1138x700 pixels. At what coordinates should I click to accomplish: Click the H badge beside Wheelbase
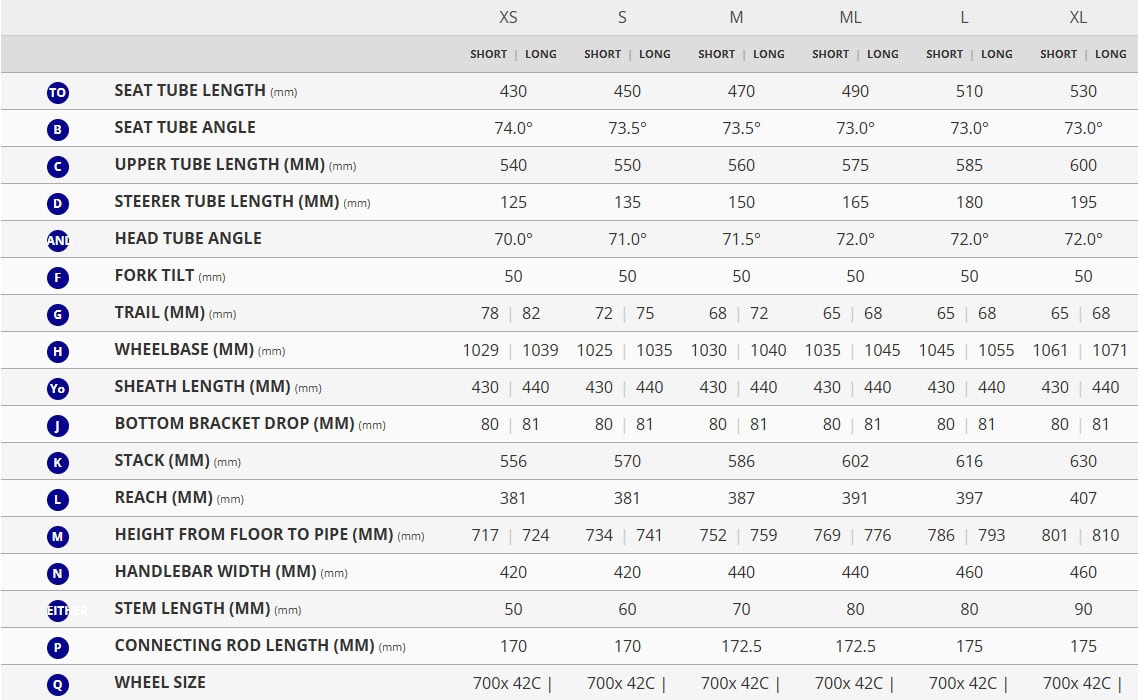click(x=58, y=352)
